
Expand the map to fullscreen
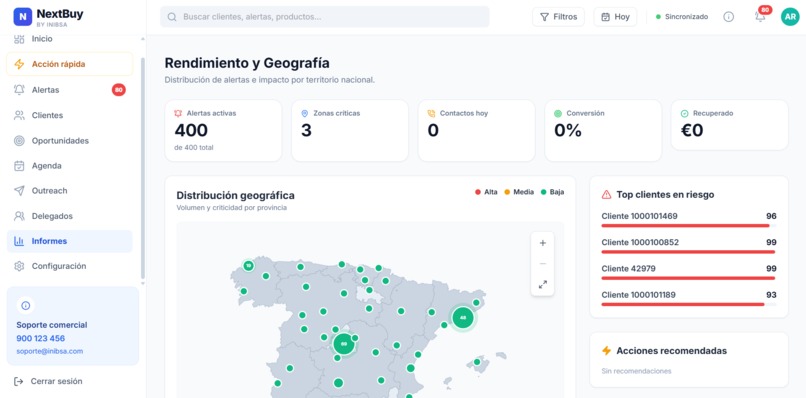542,284
